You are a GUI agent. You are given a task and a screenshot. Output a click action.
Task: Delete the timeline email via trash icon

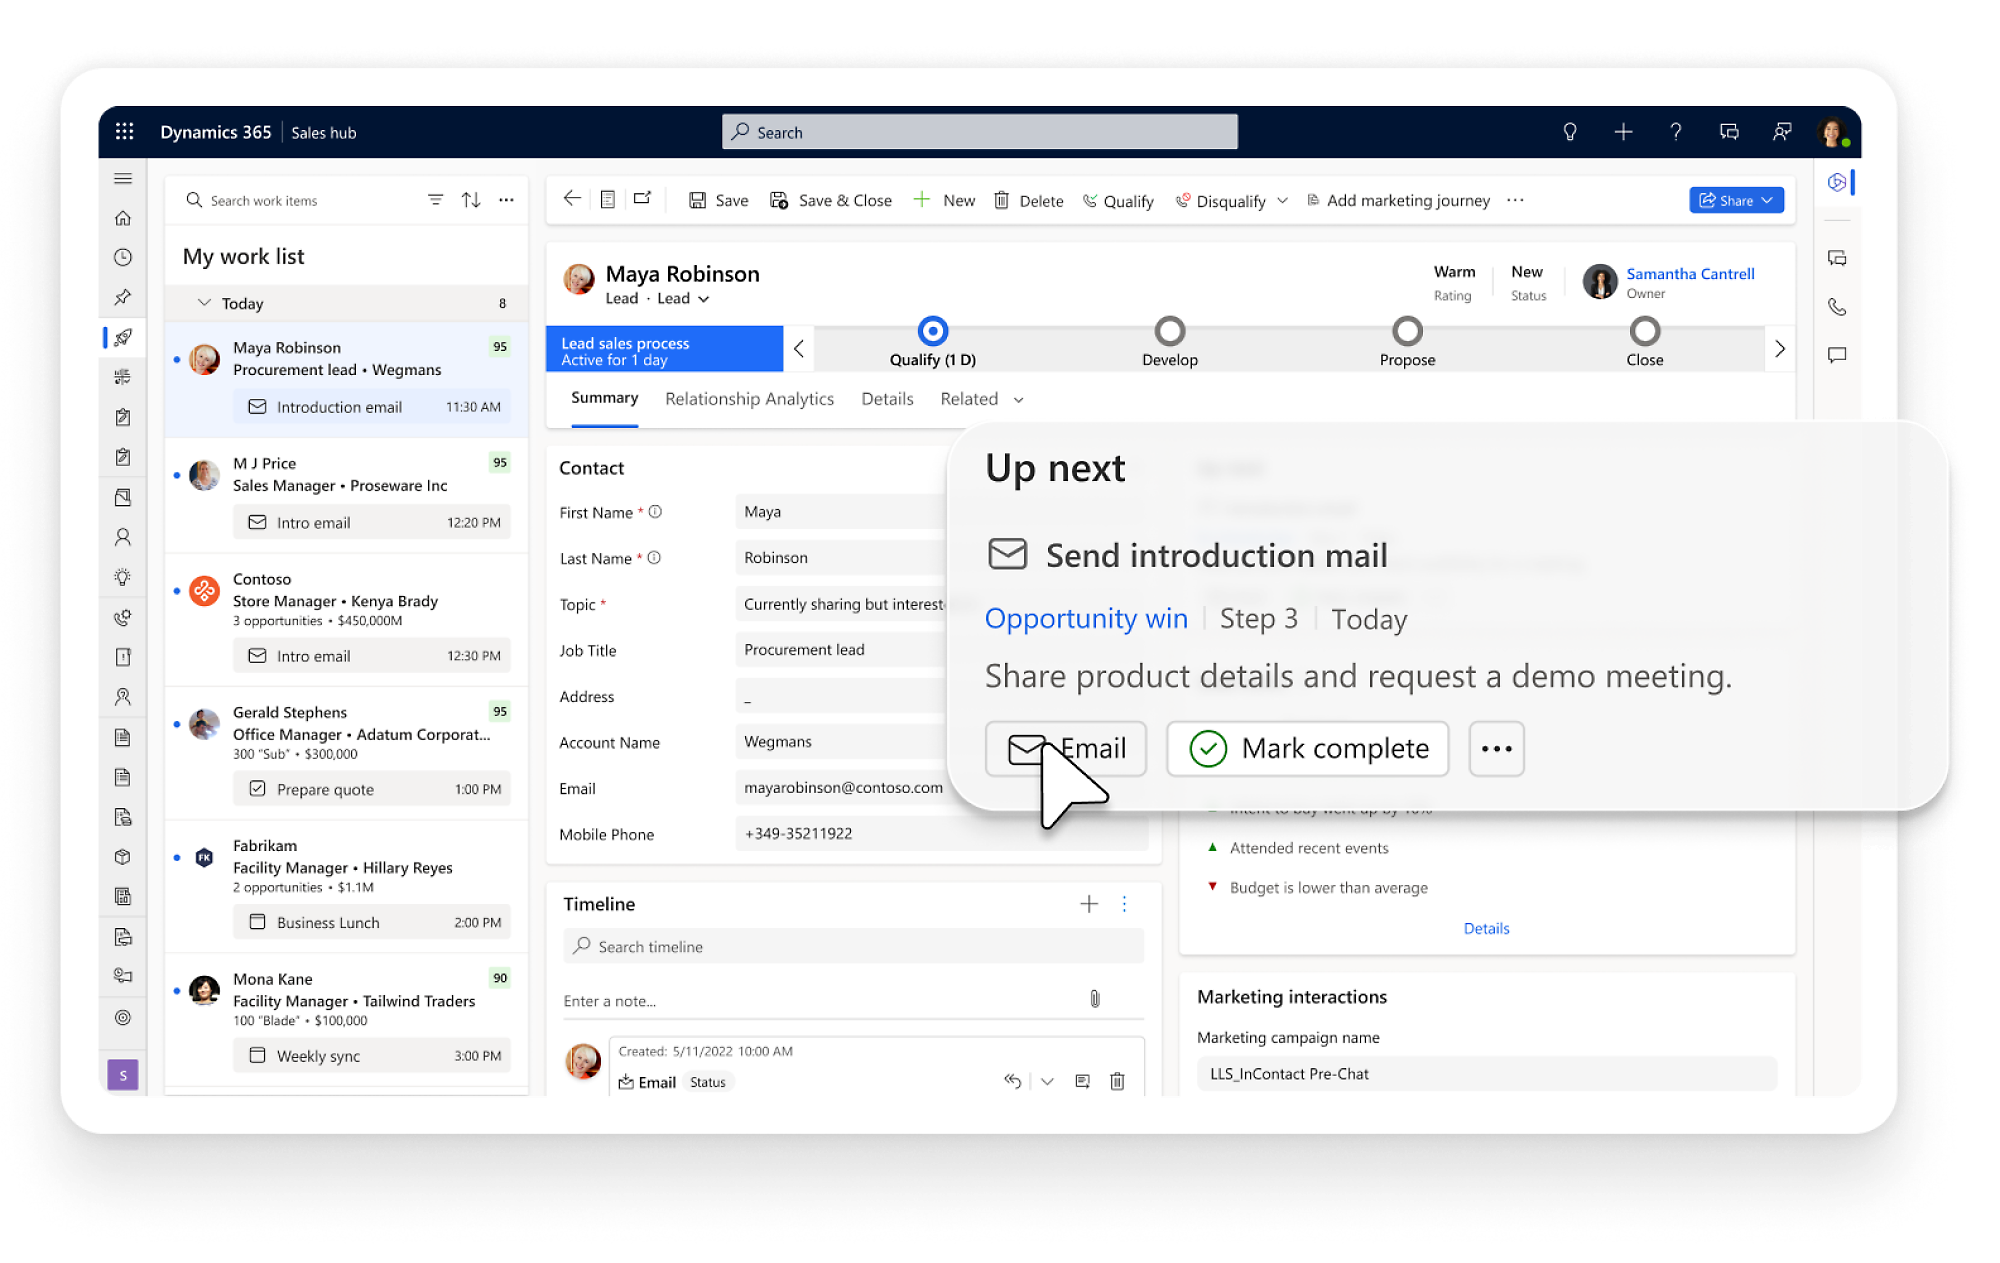pyautogui.click(x=1118, y=1081)
